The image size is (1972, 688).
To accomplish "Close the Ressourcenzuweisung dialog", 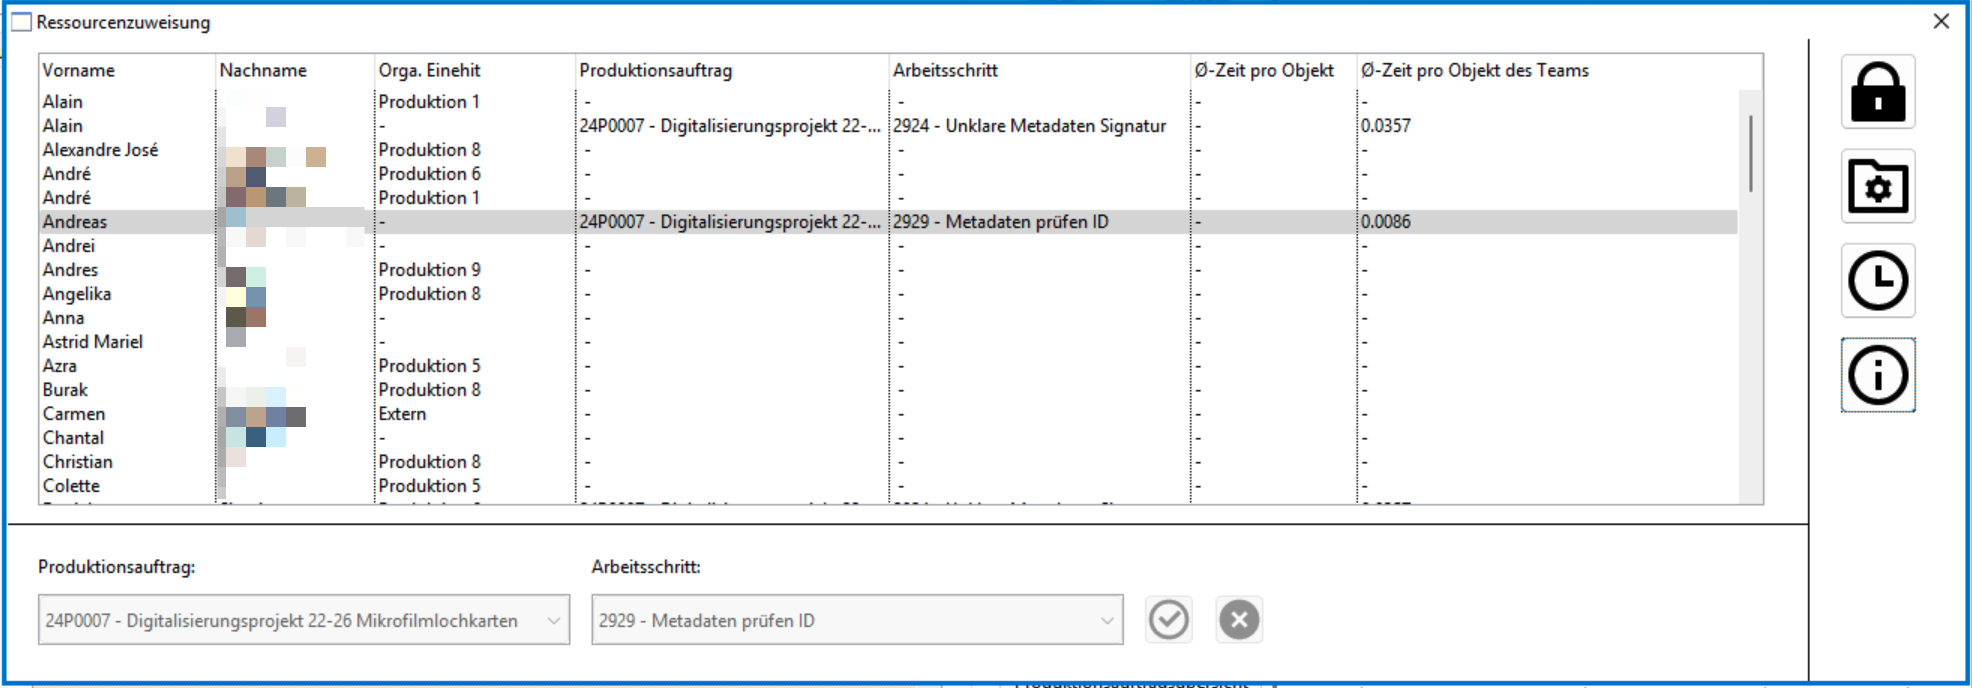I will 1941,21.
